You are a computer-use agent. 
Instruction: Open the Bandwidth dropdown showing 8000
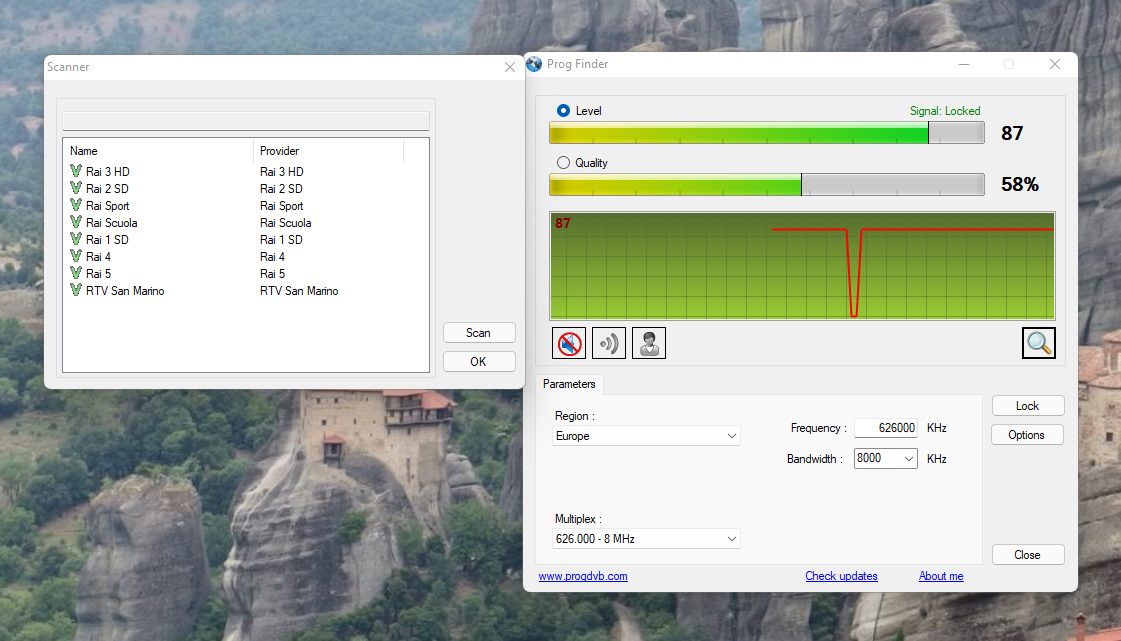[x=886, y=458]
